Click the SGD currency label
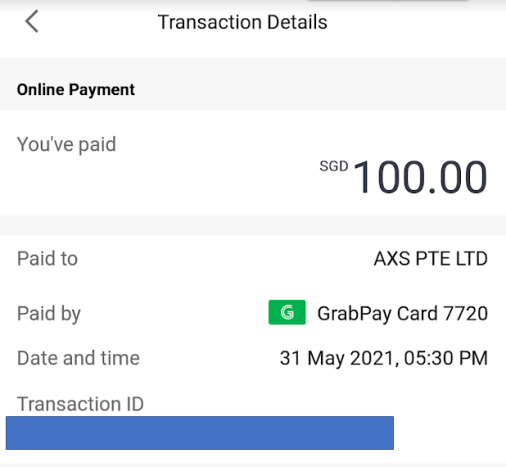 pos(334,166)
